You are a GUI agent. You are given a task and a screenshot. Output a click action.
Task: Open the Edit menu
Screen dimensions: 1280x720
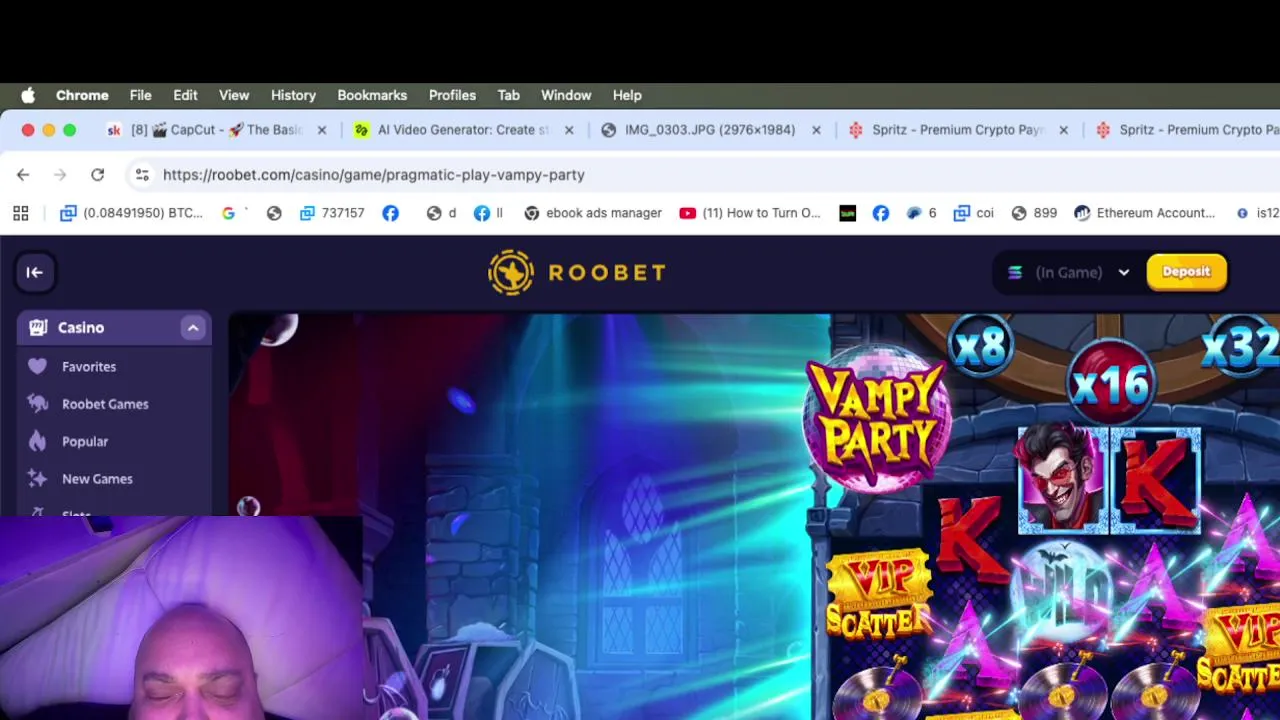point(185,95)
